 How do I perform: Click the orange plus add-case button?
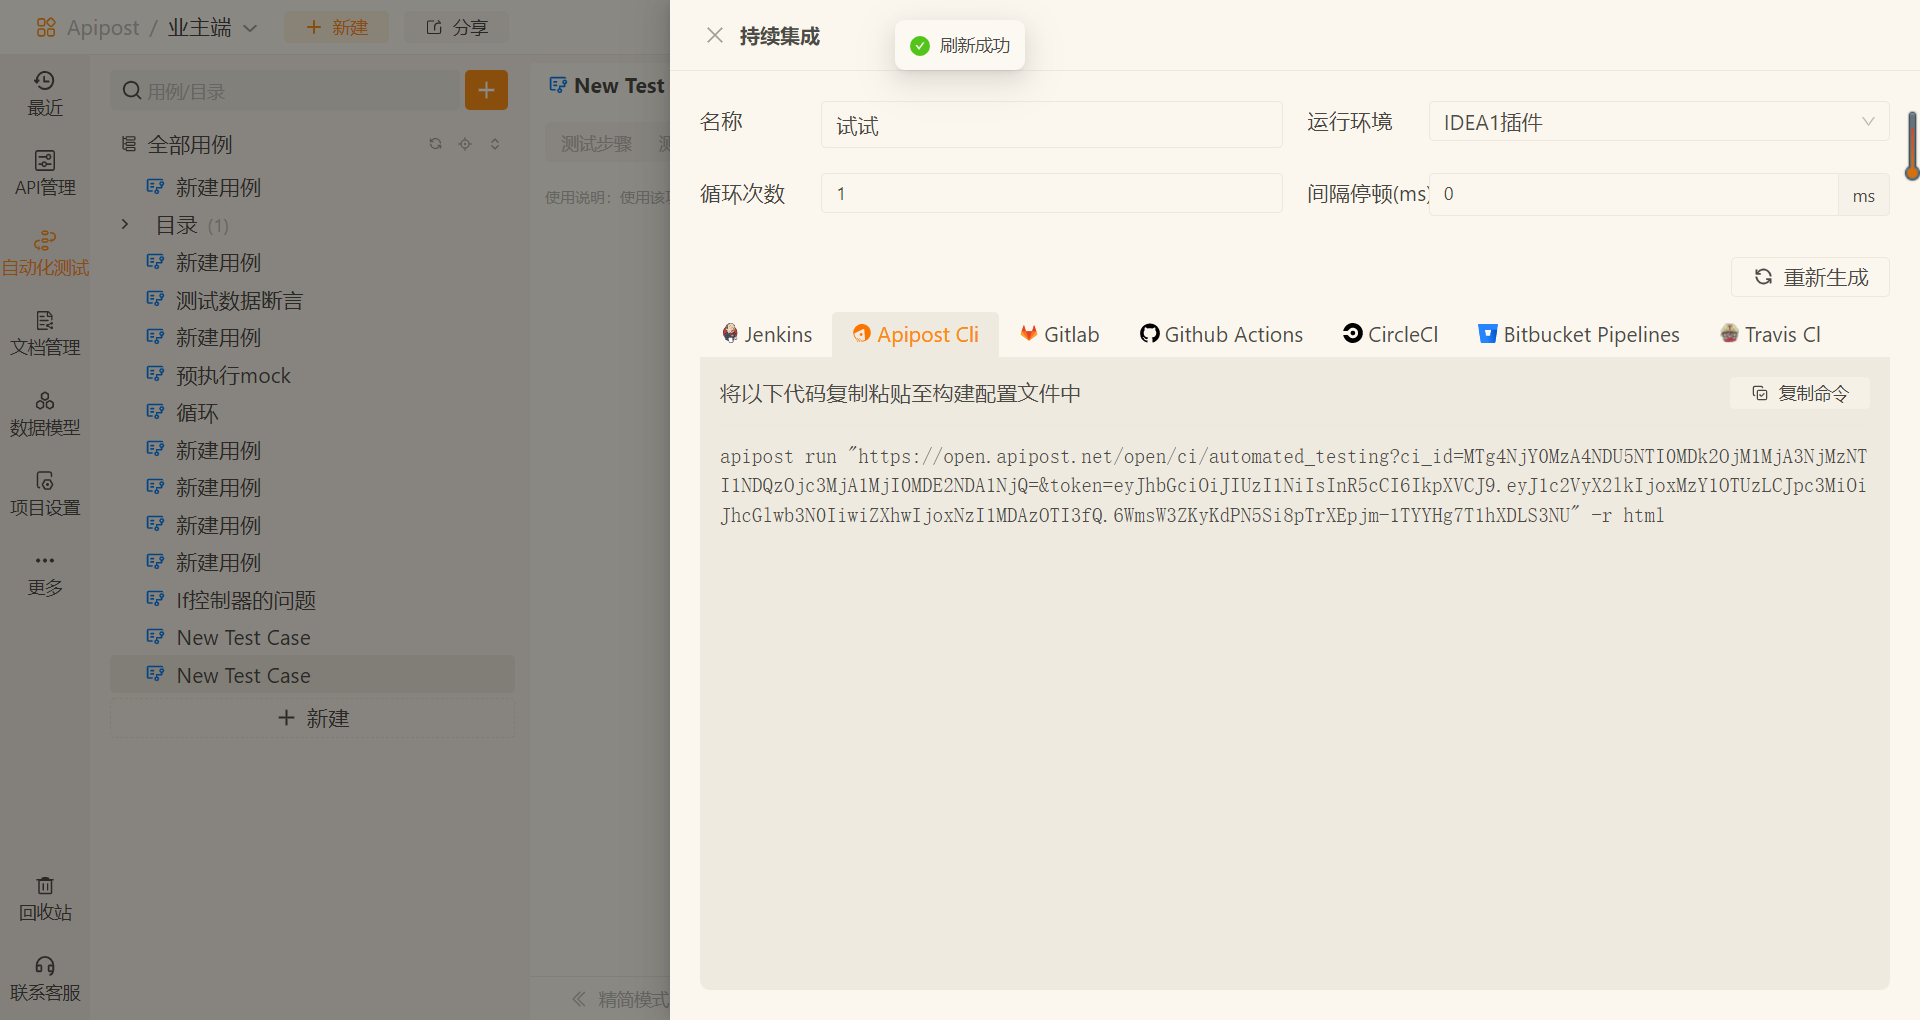[x=486, y=90]
